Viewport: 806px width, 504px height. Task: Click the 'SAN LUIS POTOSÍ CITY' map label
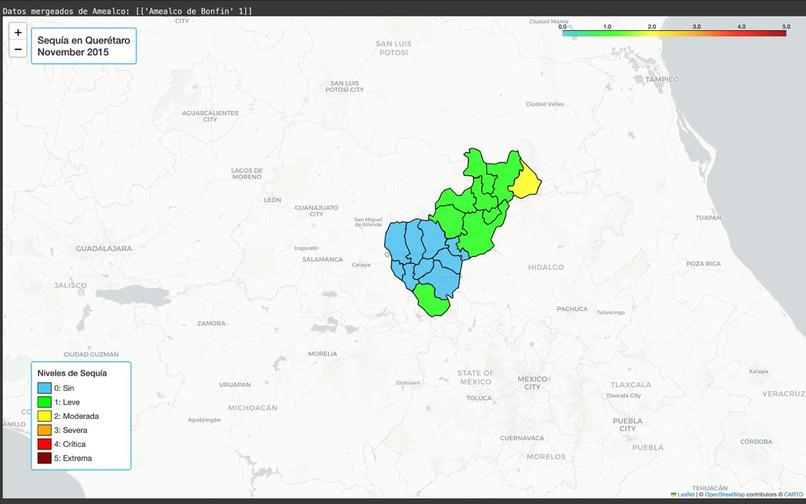pos(344,86)
